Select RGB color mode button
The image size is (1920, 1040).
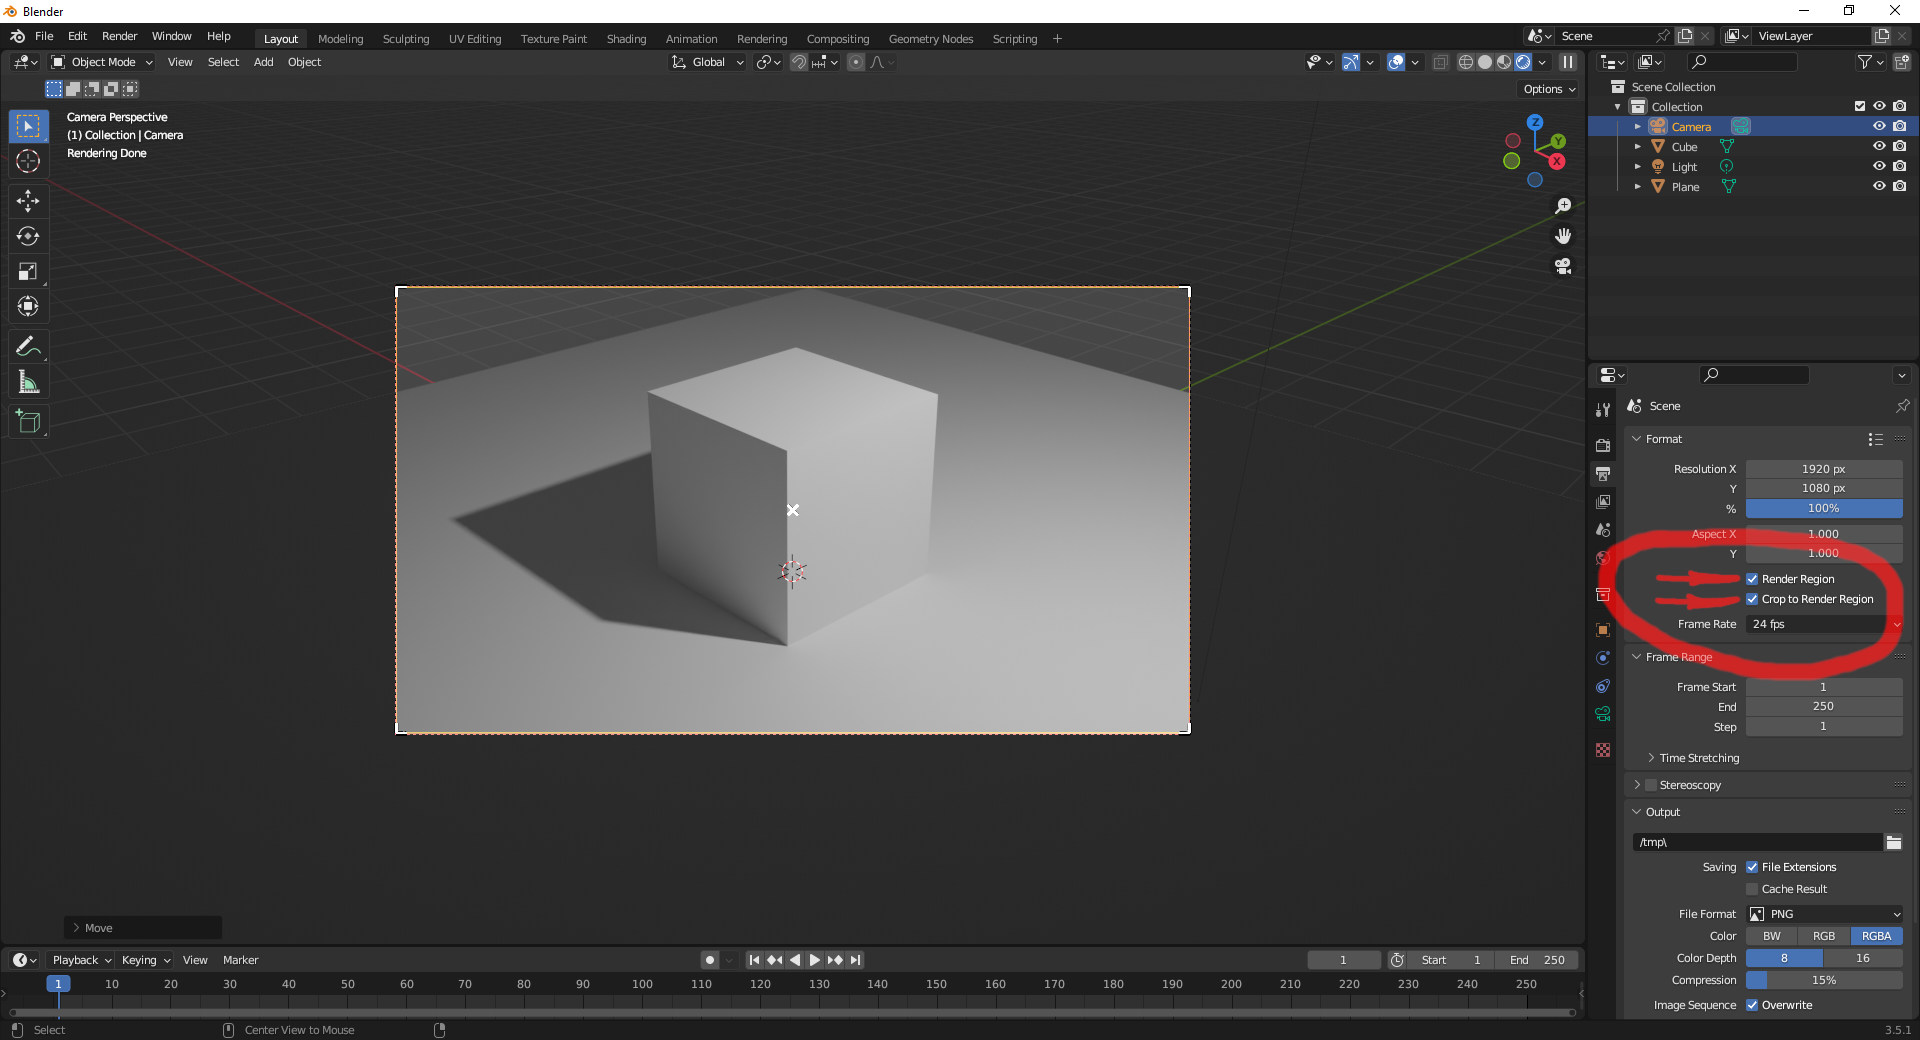(x=1824, y=936)
